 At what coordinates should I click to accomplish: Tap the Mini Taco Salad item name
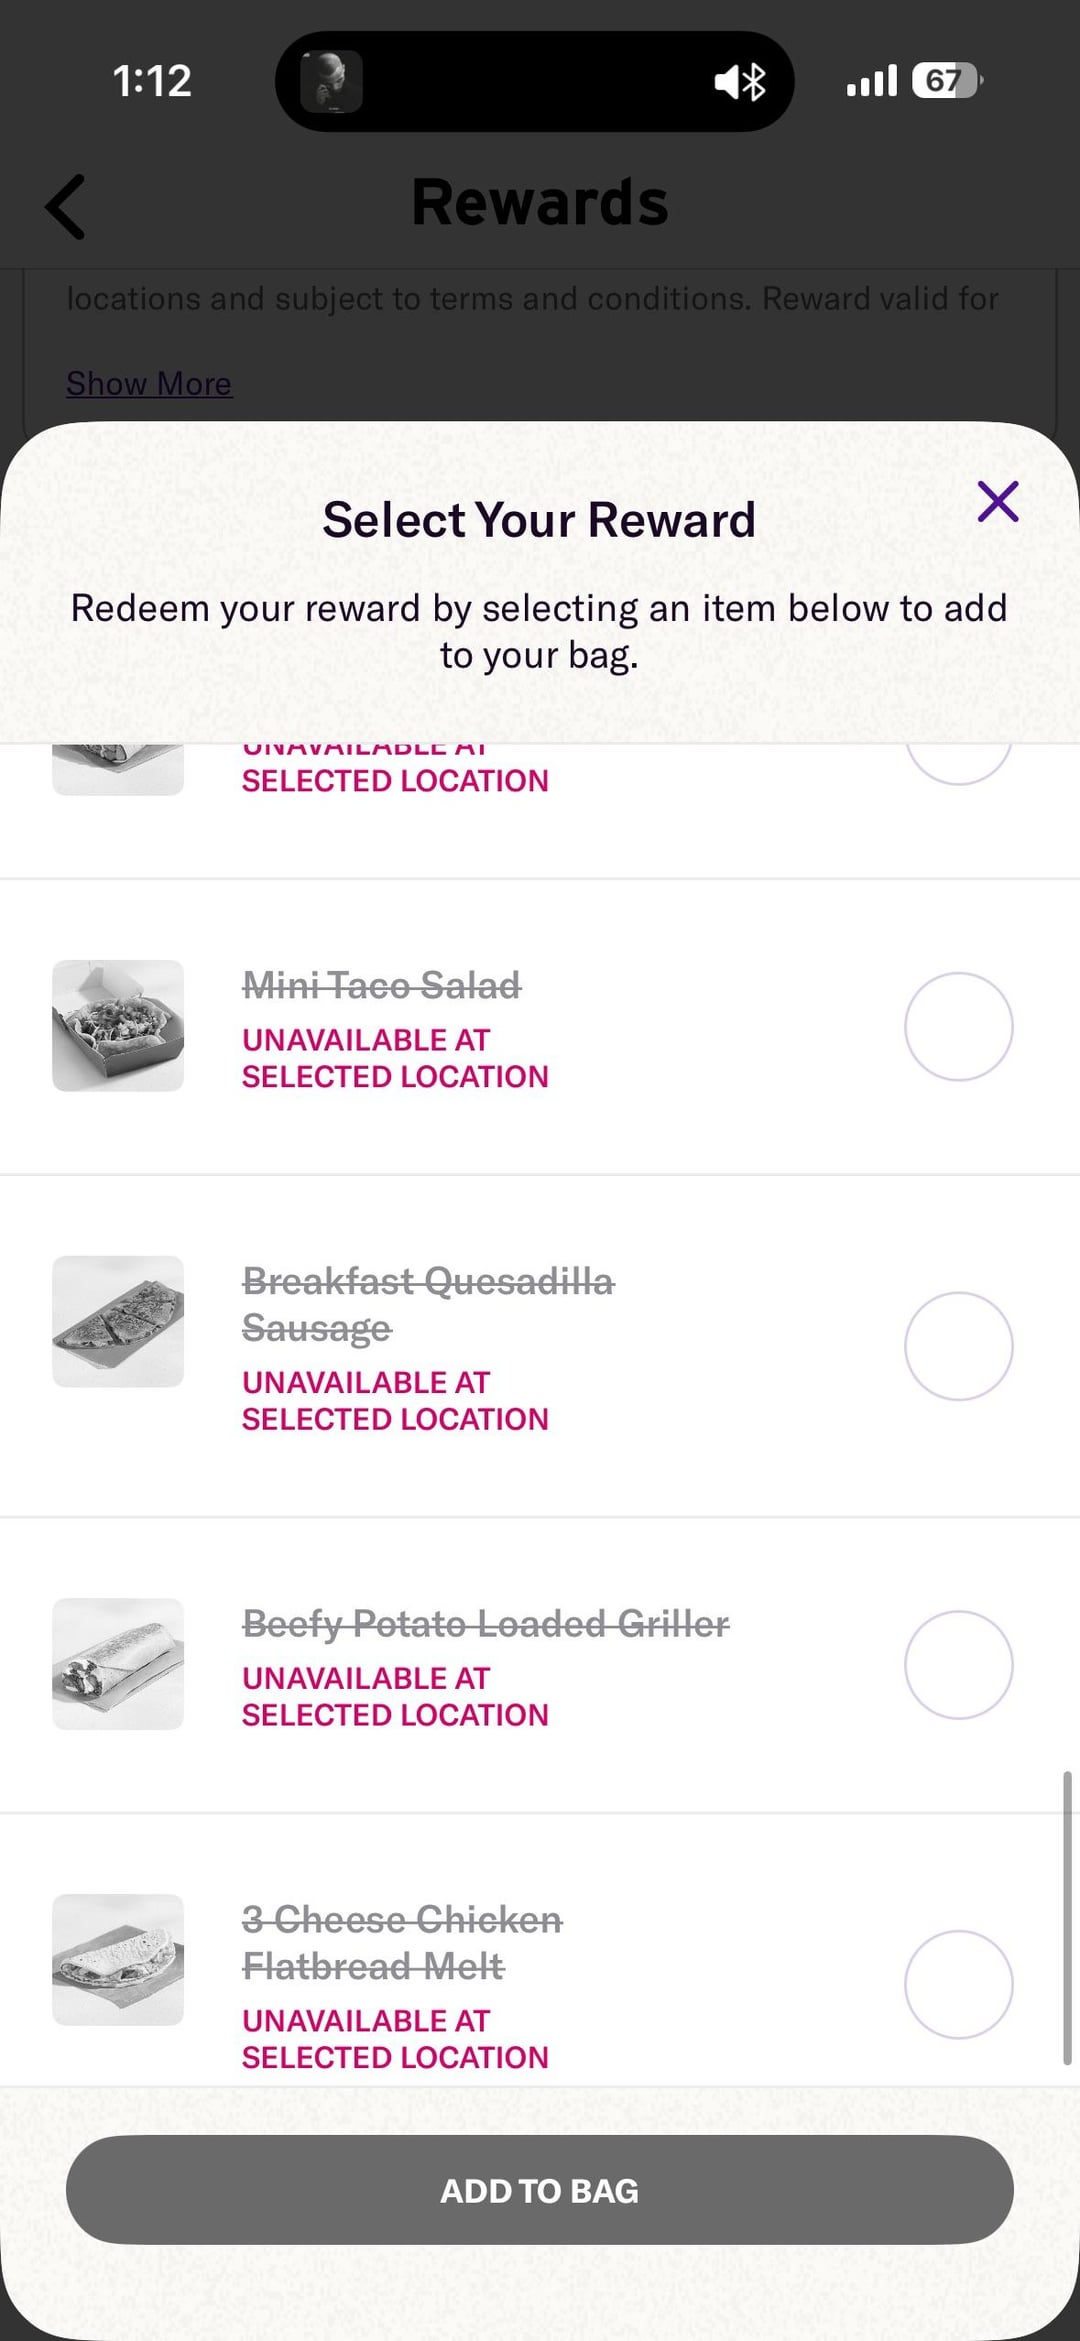click(381, 986)
